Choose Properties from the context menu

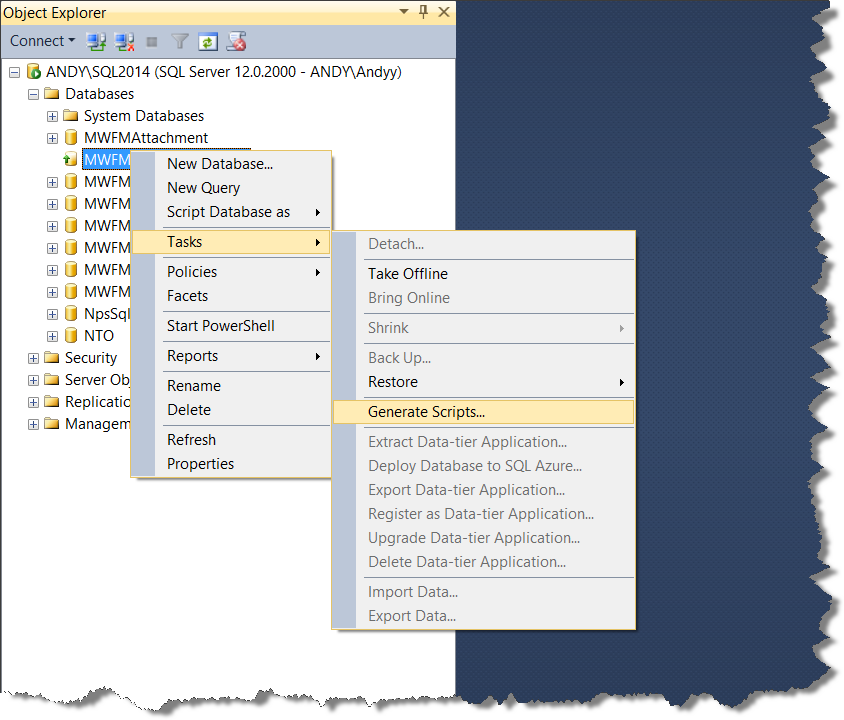point(200,464)
